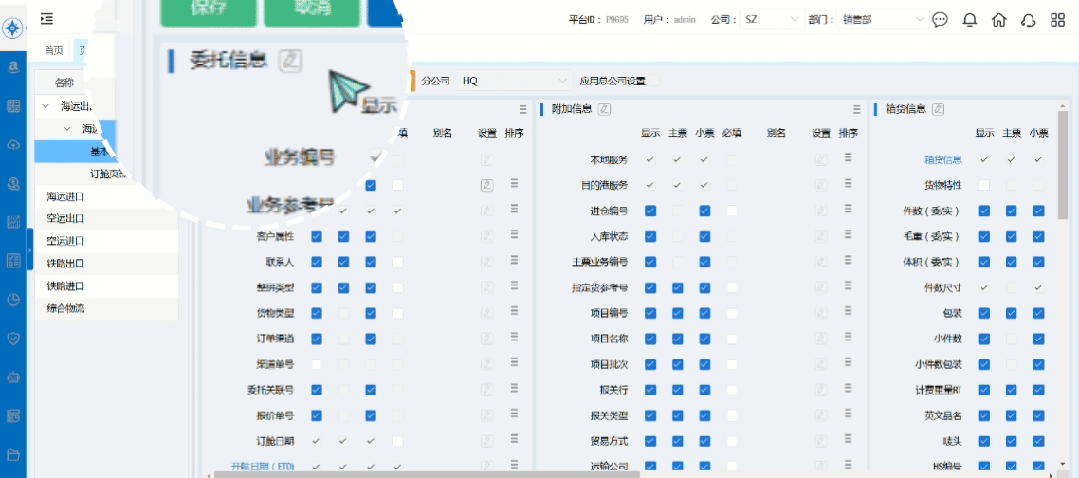Click the 设置 edit icon in 进仓编号 row

tap(820, 210)
